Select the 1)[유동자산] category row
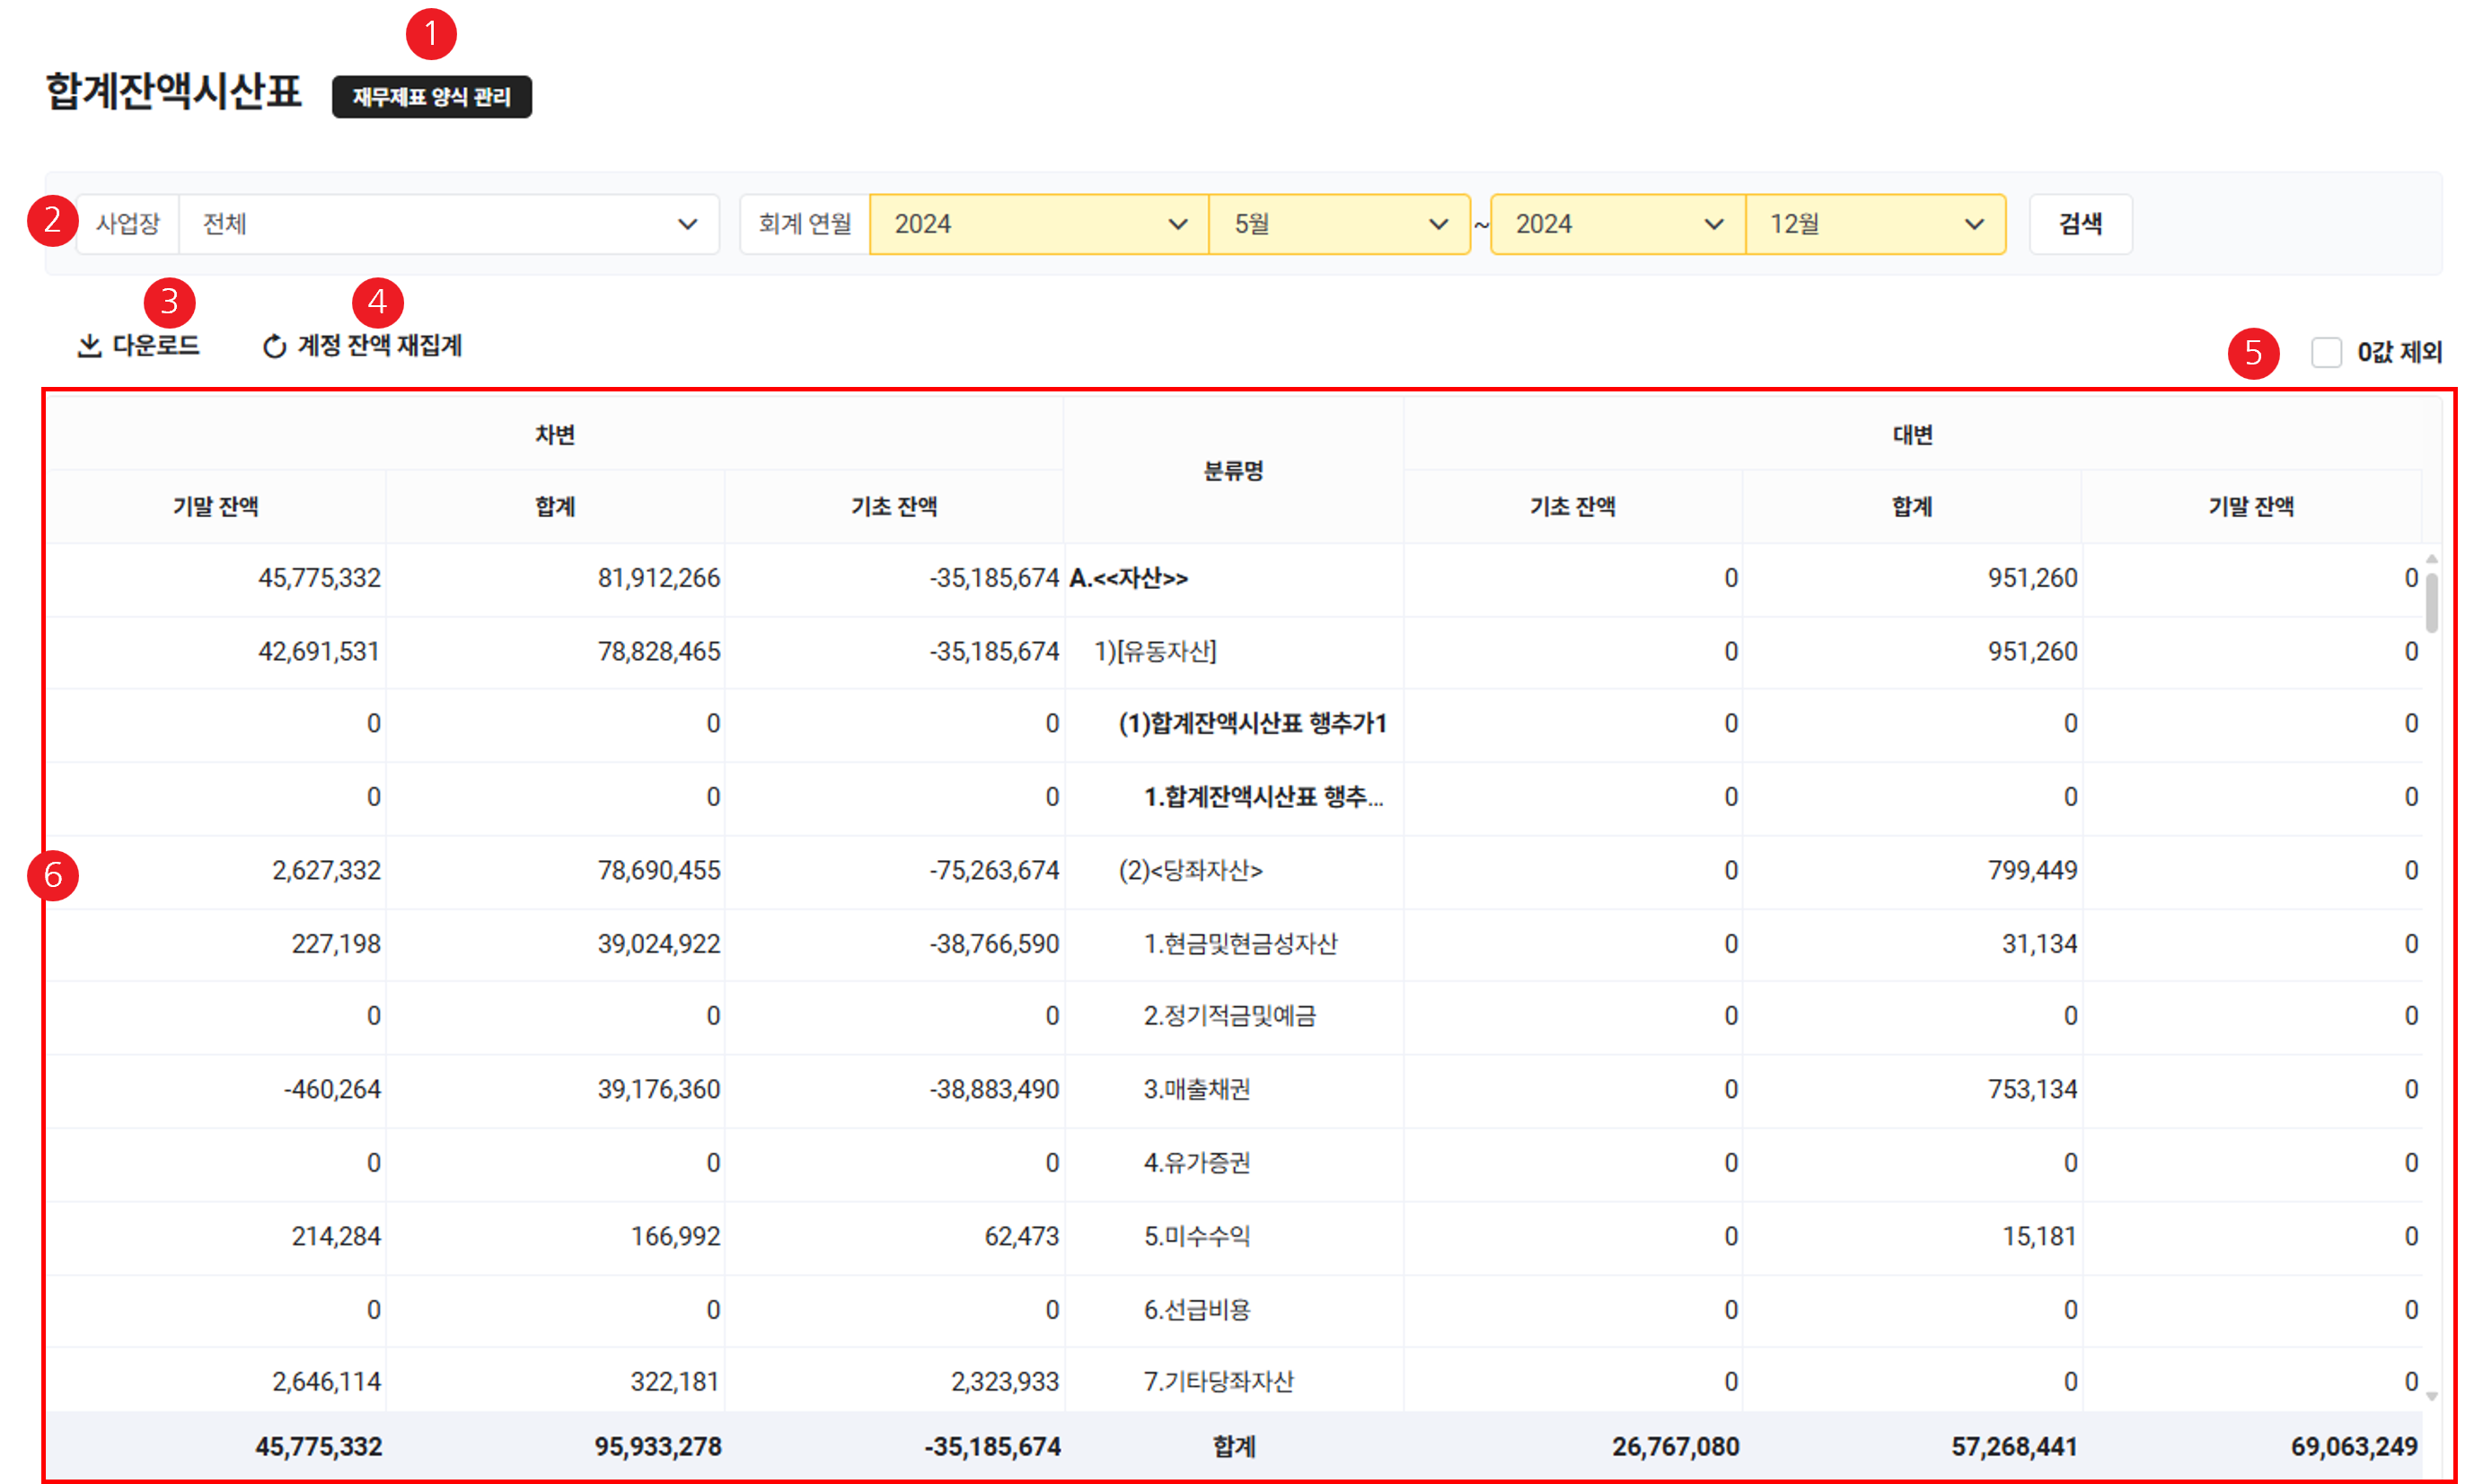This screenshot has height=1484, width=2474. (1155, 652)
